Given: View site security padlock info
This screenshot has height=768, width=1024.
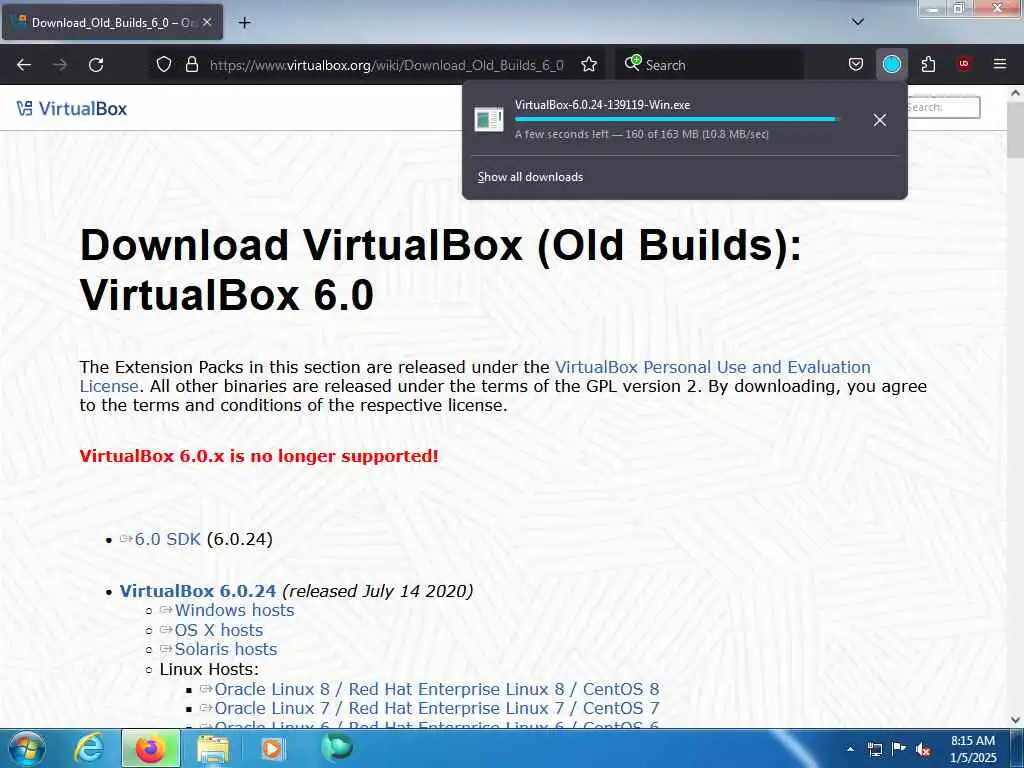Looking at the screenshot, I should (x=191, y=64).
